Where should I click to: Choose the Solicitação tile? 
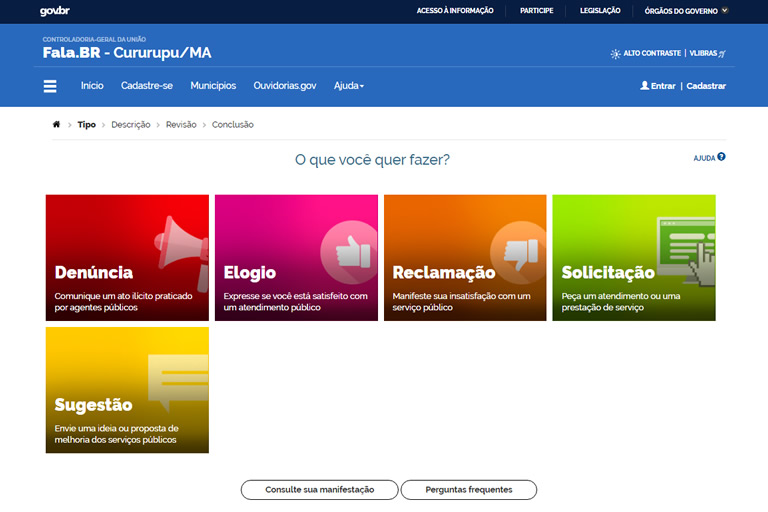tap(634, 258)
